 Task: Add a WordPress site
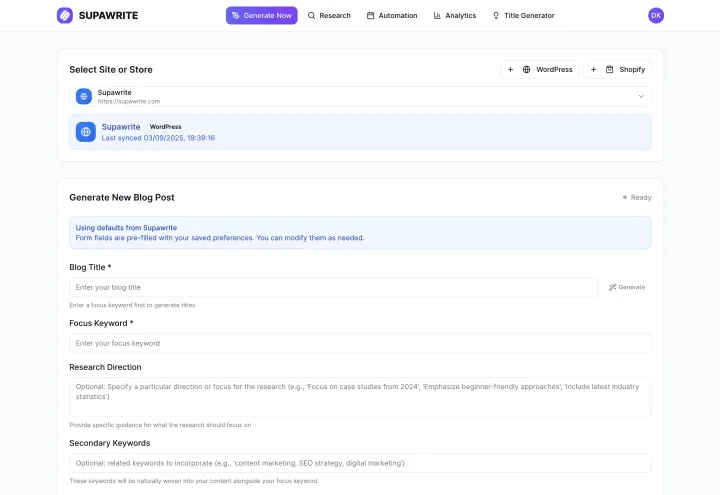(540, 69)
